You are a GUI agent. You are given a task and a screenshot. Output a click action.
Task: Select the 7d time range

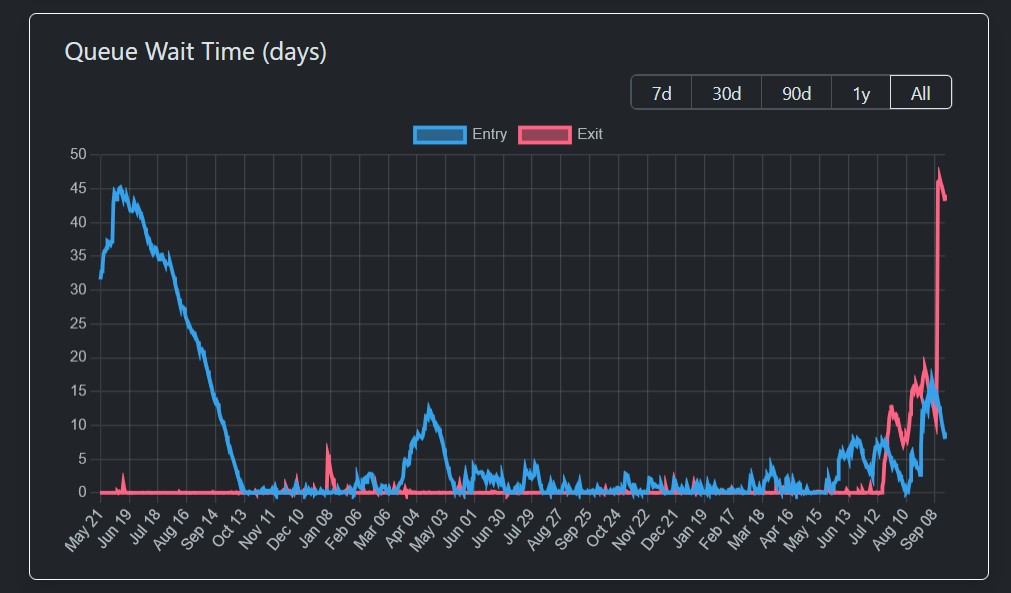coord(661,93)
